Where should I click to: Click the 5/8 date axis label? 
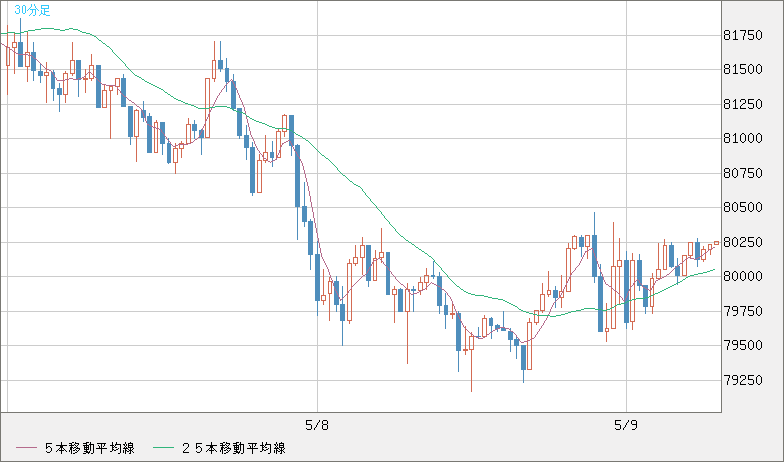[x=317, y=426]
